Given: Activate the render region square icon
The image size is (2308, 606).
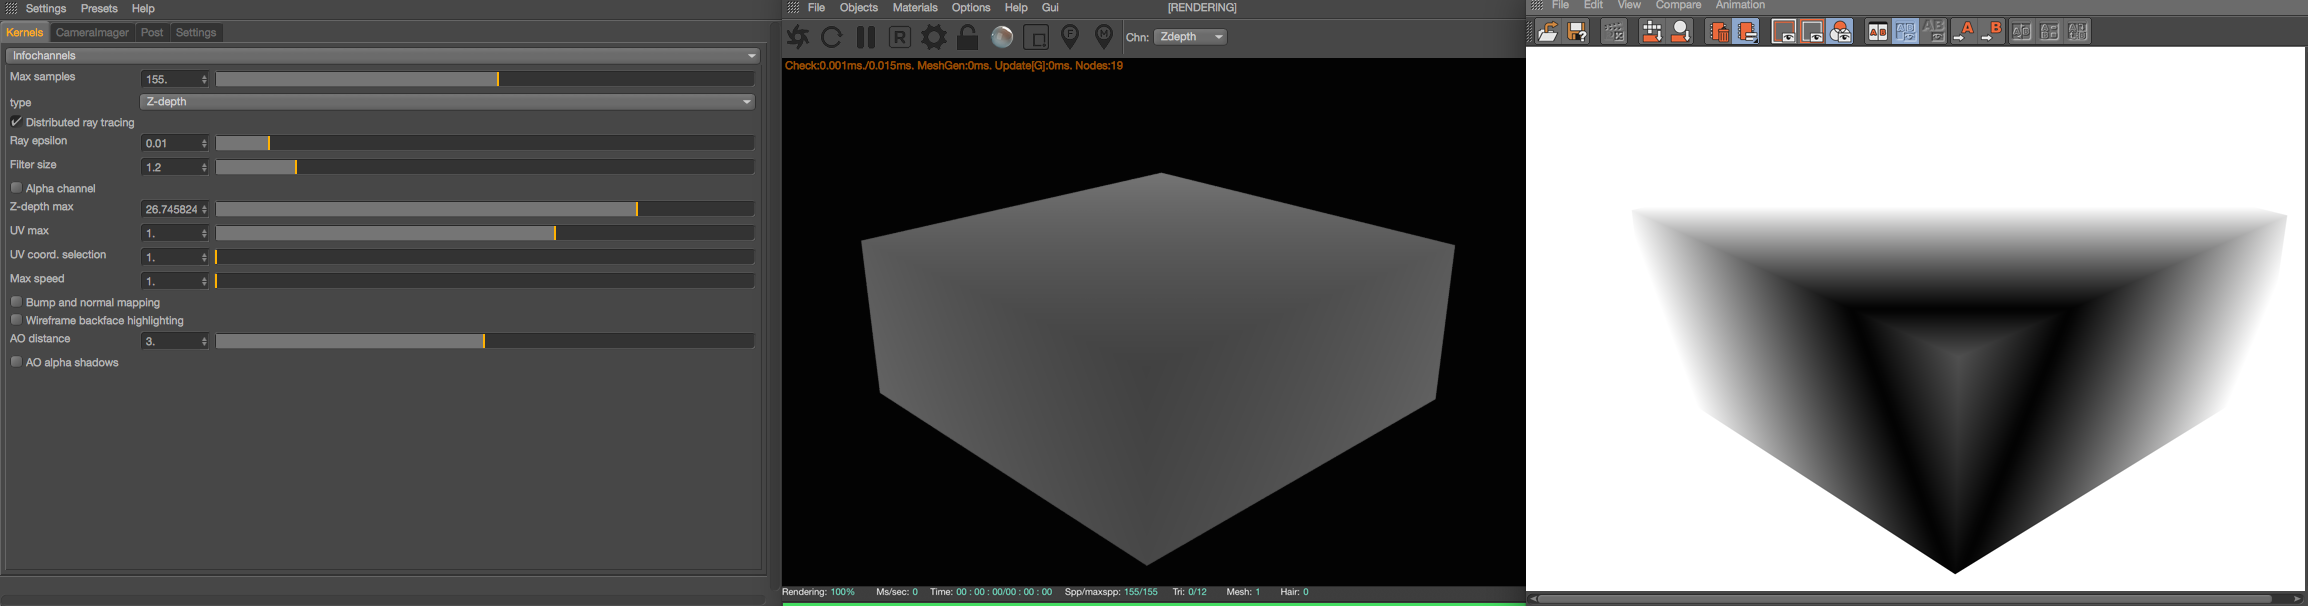Looking at the screenshot, I should (1037, 37).
